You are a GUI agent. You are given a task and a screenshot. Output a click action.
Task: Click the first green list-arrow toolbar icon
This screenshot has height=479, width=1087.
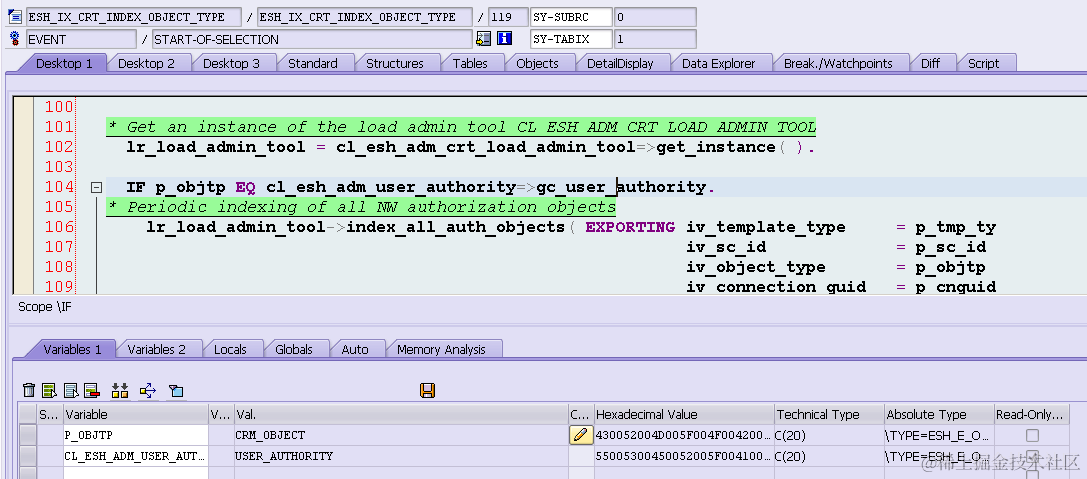coord(49,391)
